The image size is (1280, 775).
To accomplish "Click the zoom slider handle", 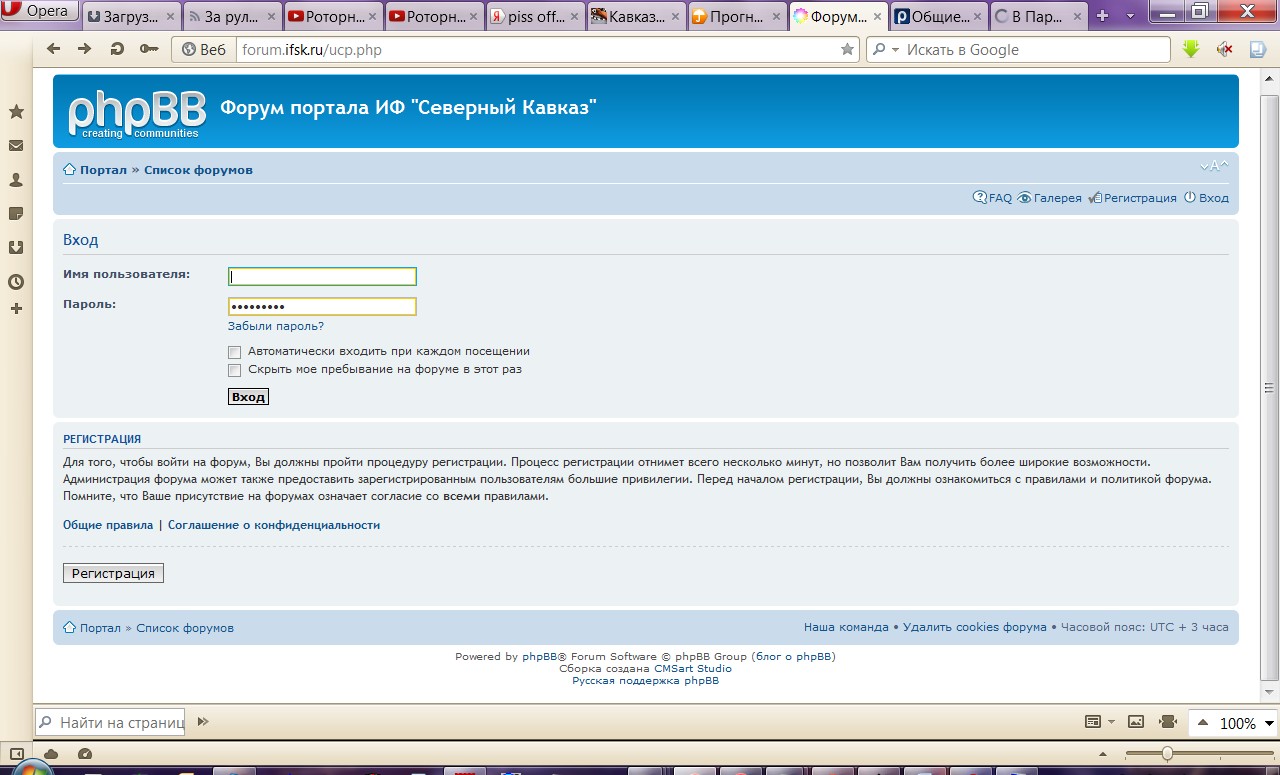I will click(1167, 753).
